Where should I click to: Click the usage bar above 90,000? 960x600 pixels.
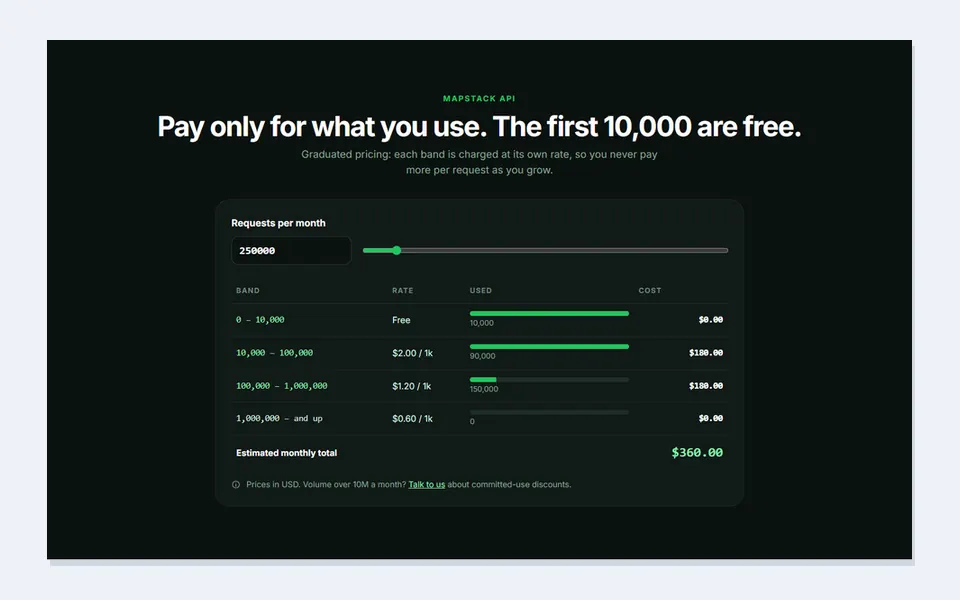point(549,347)
